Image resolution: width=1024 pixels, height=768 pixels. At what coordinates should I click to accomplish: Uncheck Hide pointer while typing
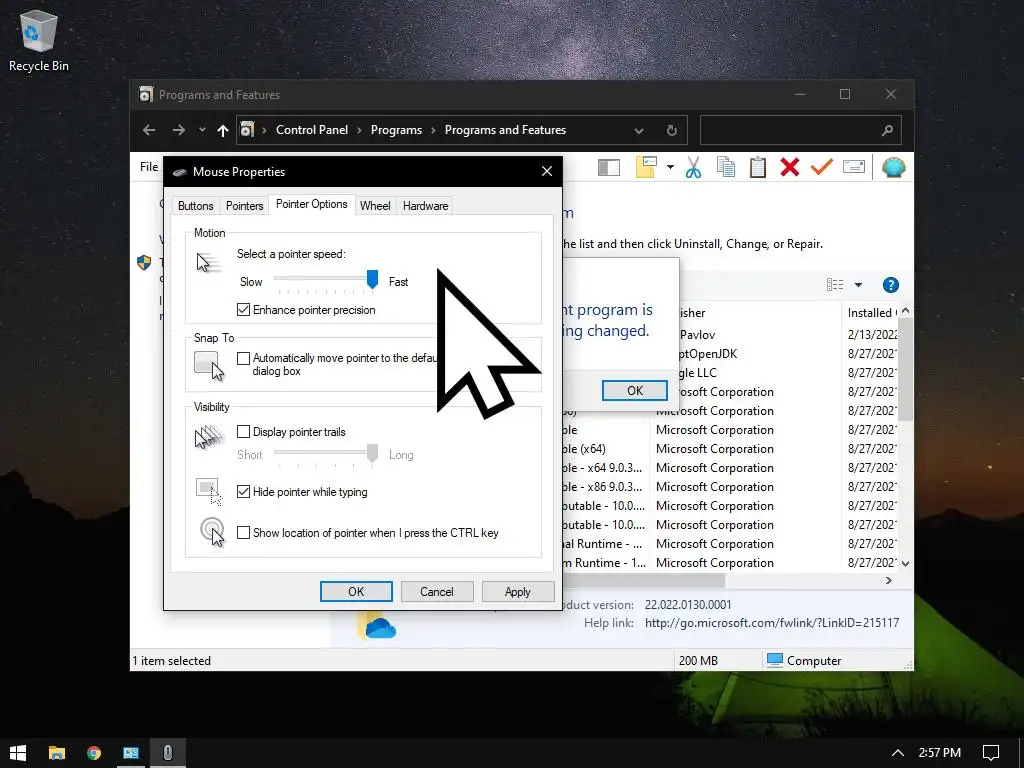coord(243,492)
